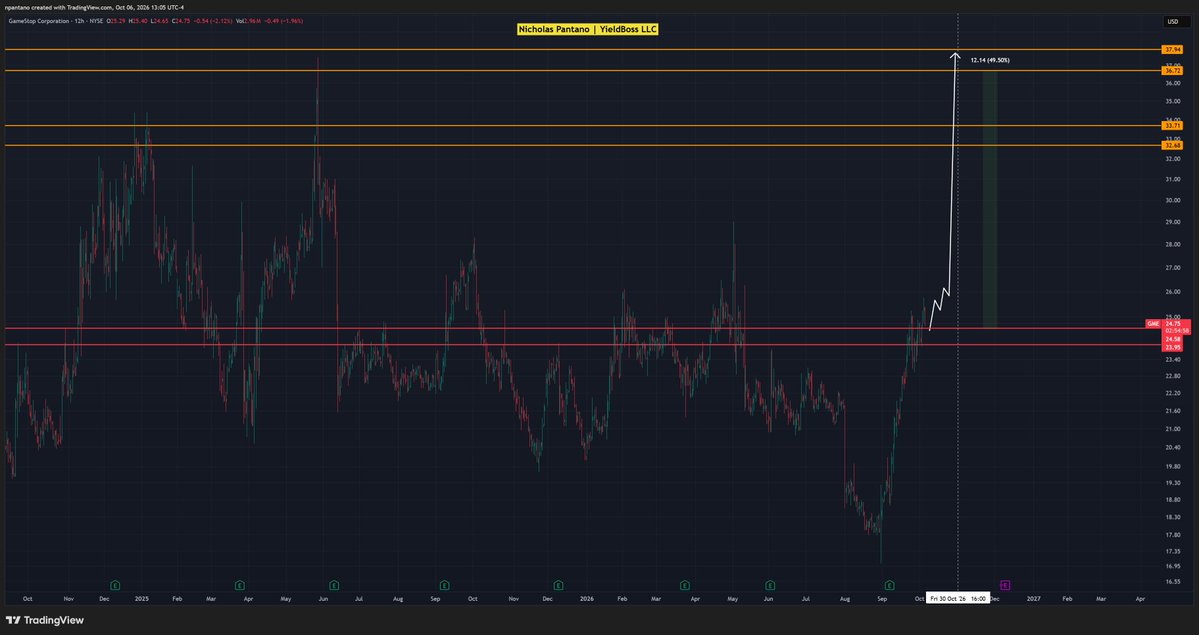Select the earnings marker in June 2026
This screenshot has height=635, width=1199.
click(x=769, y=585)
